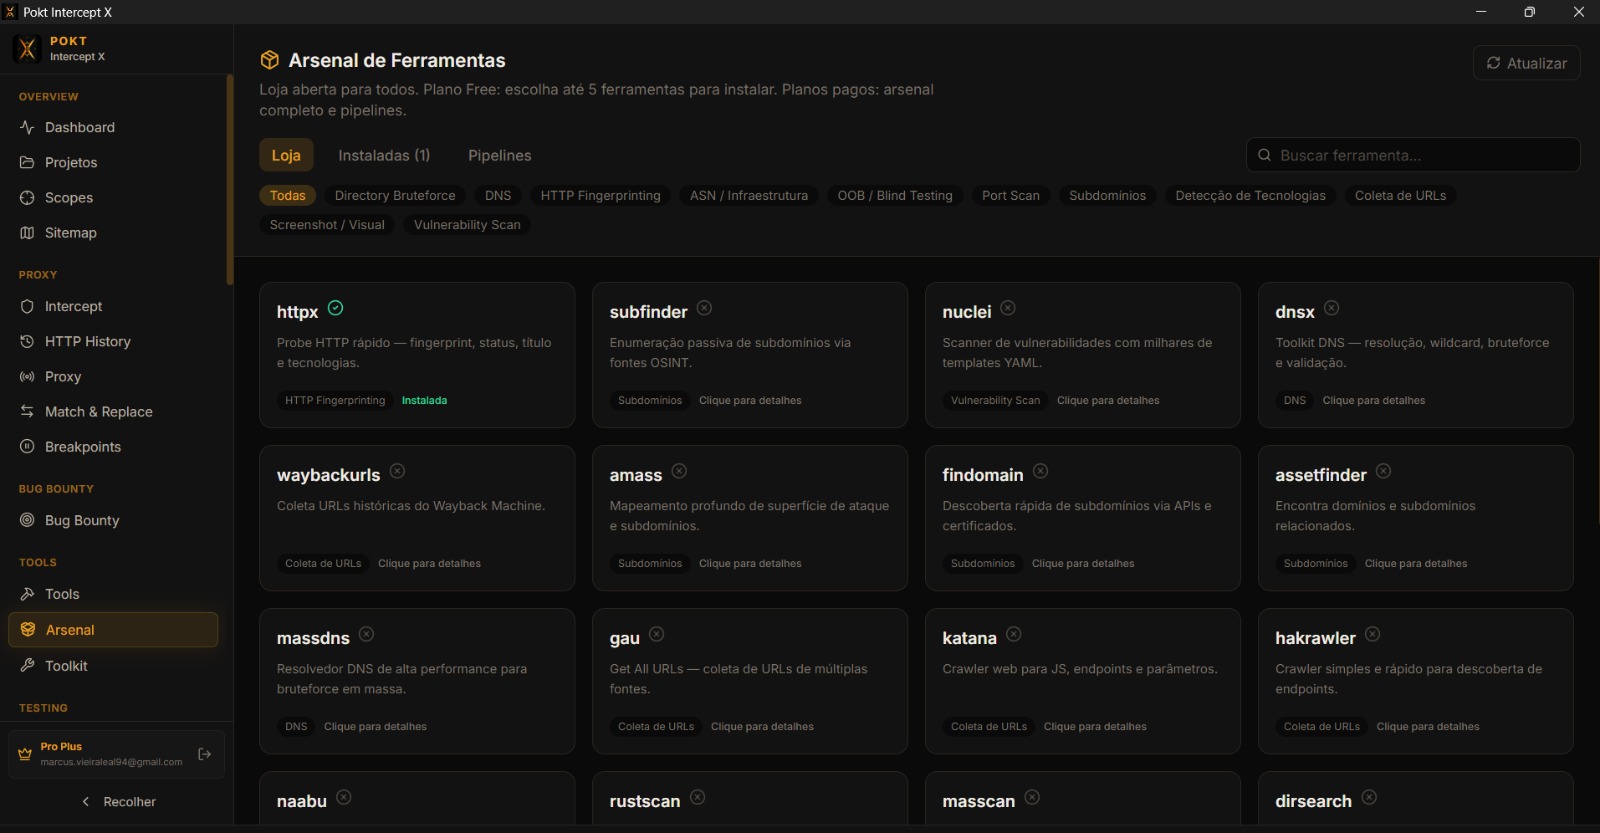Screen dimensions: 1600x833
Task: Filter by Screenshot / Visual category
Action: tap(327, 225)
